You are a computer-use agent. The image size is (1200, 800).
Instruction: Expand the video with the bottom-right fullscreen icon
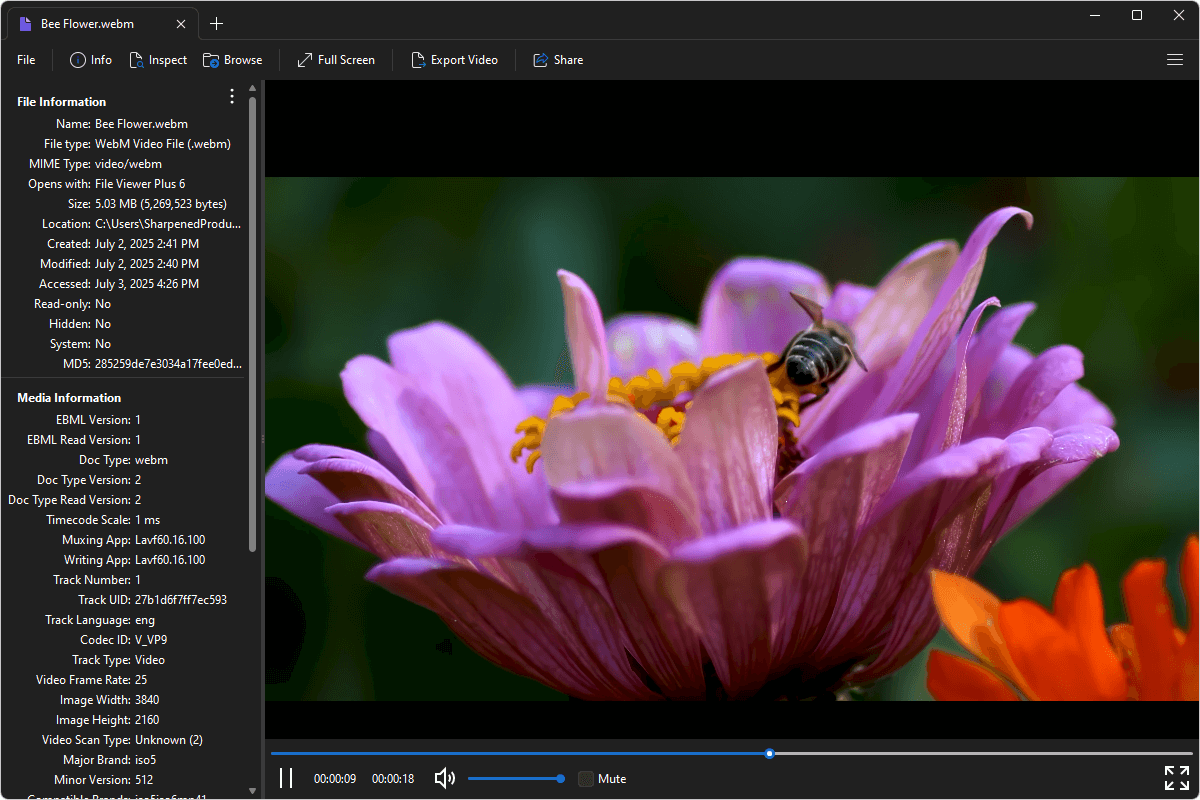pos(1176,777)
